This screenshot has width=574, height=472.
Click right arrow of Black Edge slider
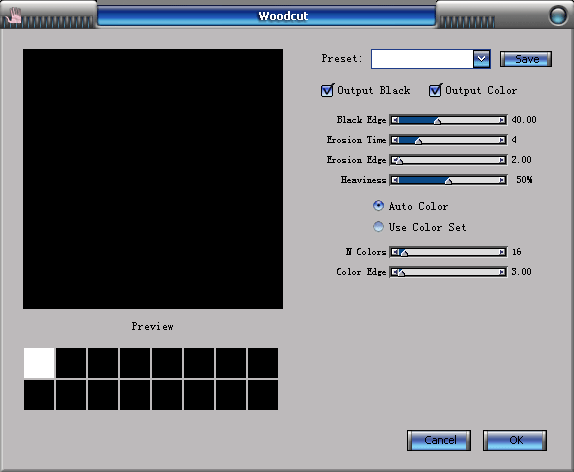(x=502, y=120)
